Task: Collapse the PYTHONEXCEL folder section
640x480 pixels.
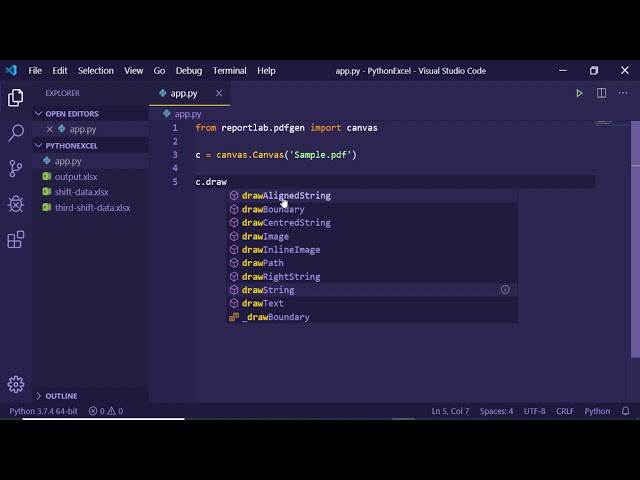Action: [x=39, y=146]
